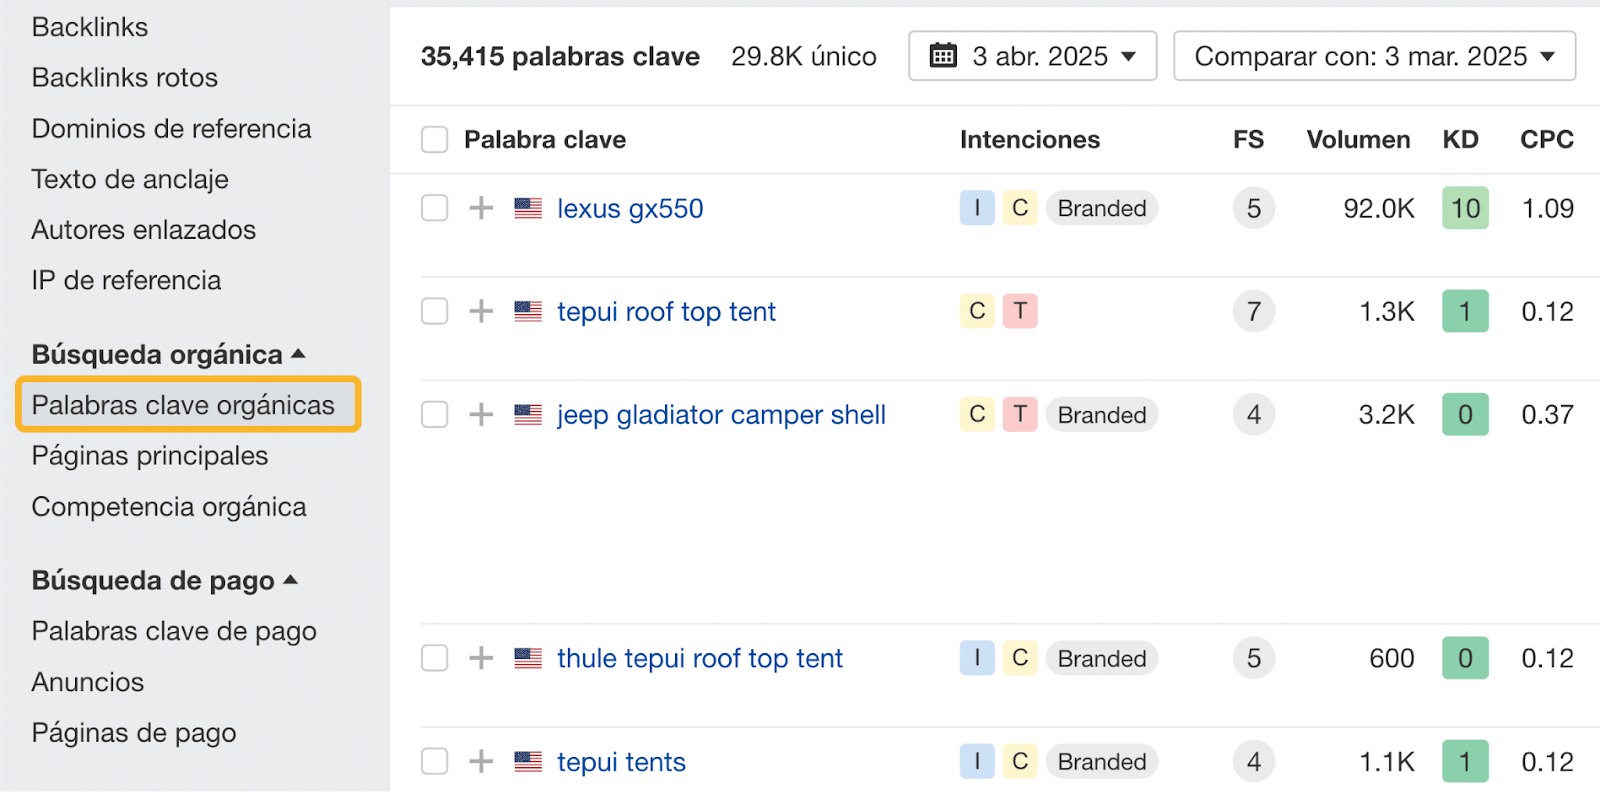This screenshot has width=1600, height=792.
Task: Click the 'T' intent badge for tepui roof top tent
Action: click(1020, 311)
